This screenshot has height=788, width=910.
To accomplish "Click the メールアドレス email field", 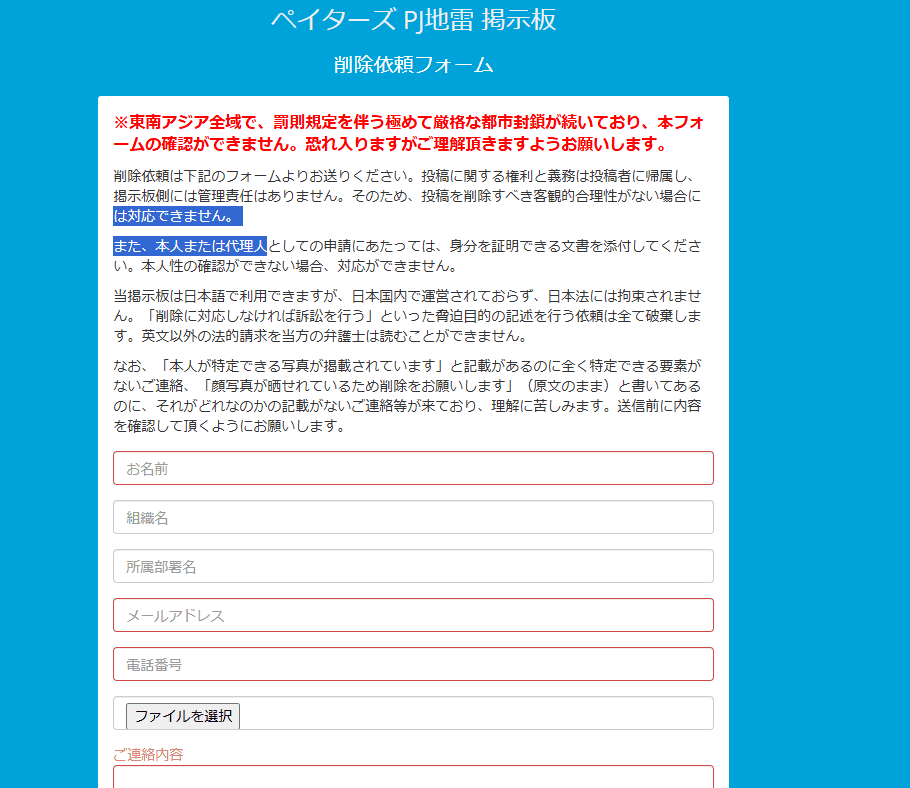I will (413, 615).
